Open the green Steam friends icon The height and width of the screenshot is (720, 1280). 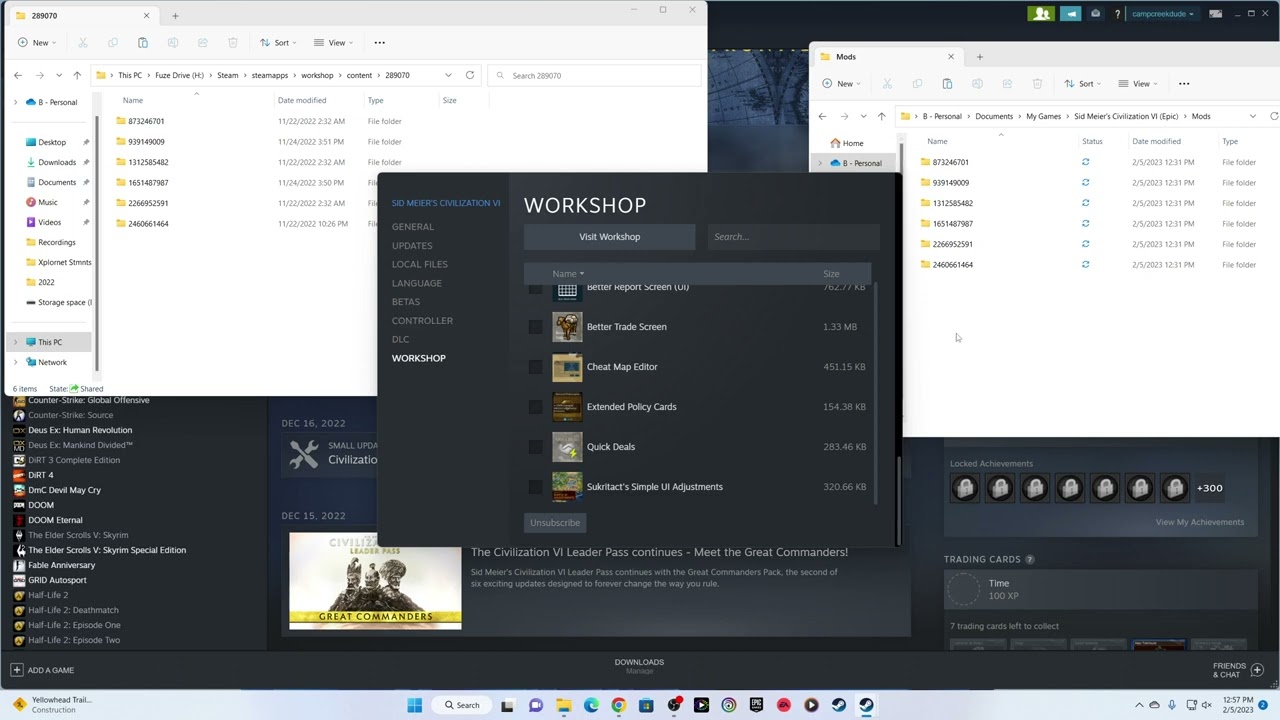1042,14
